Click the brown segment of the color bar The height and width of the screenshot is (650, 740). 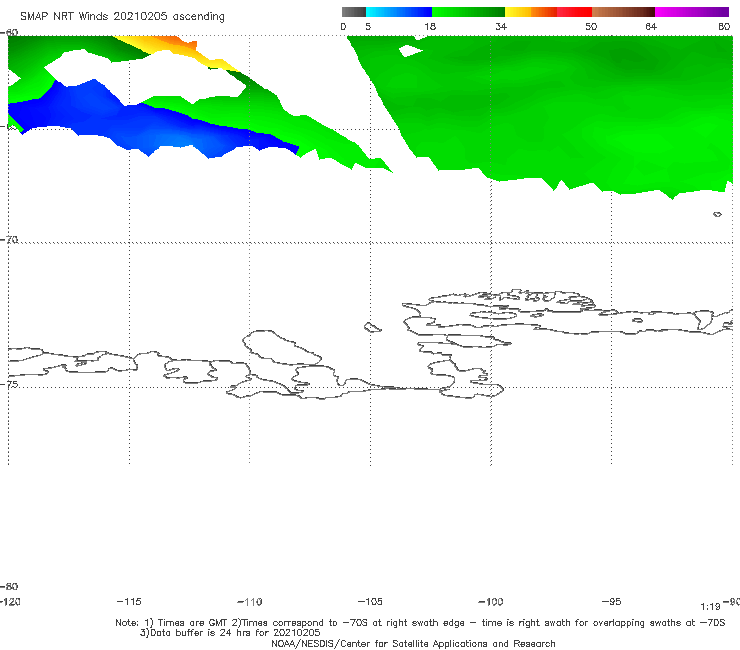point(623,12)
